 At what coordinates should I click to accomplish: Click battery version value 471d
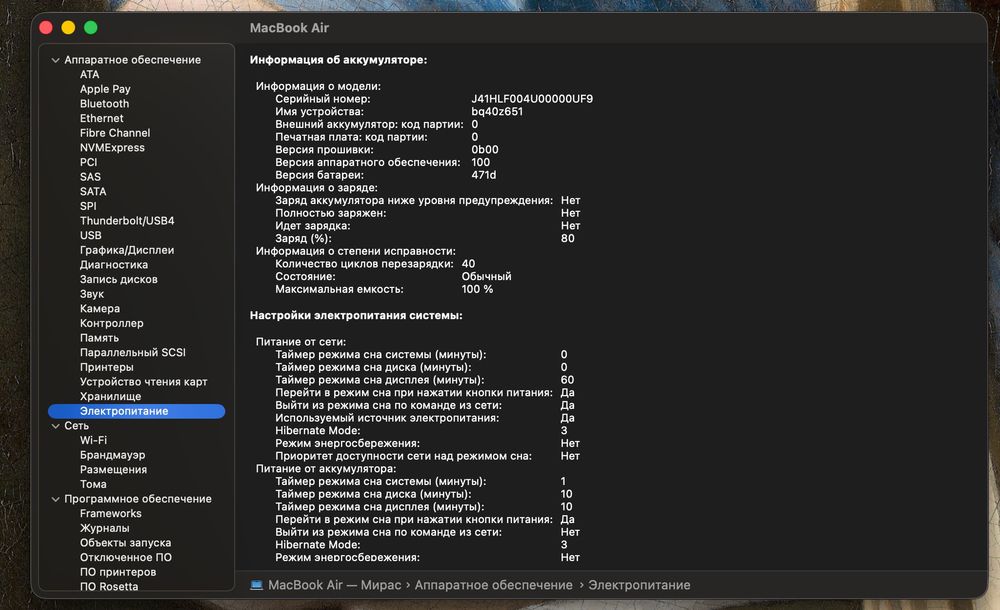click(483, 175)
